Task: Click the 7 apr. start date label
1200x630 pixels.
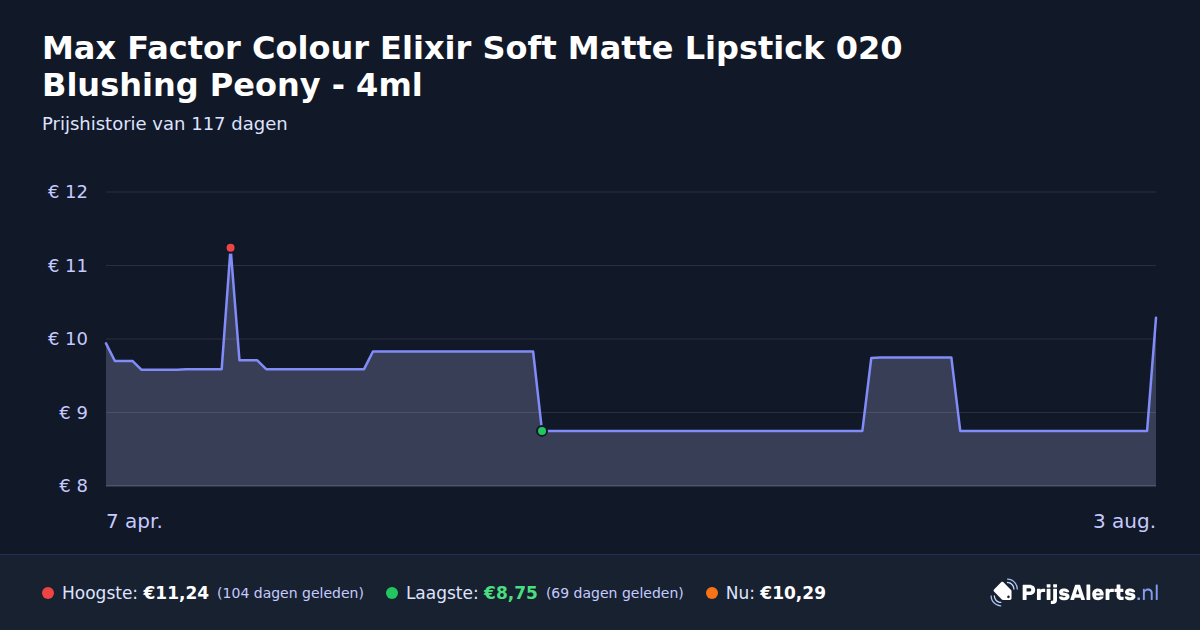Action: (134, 521)
